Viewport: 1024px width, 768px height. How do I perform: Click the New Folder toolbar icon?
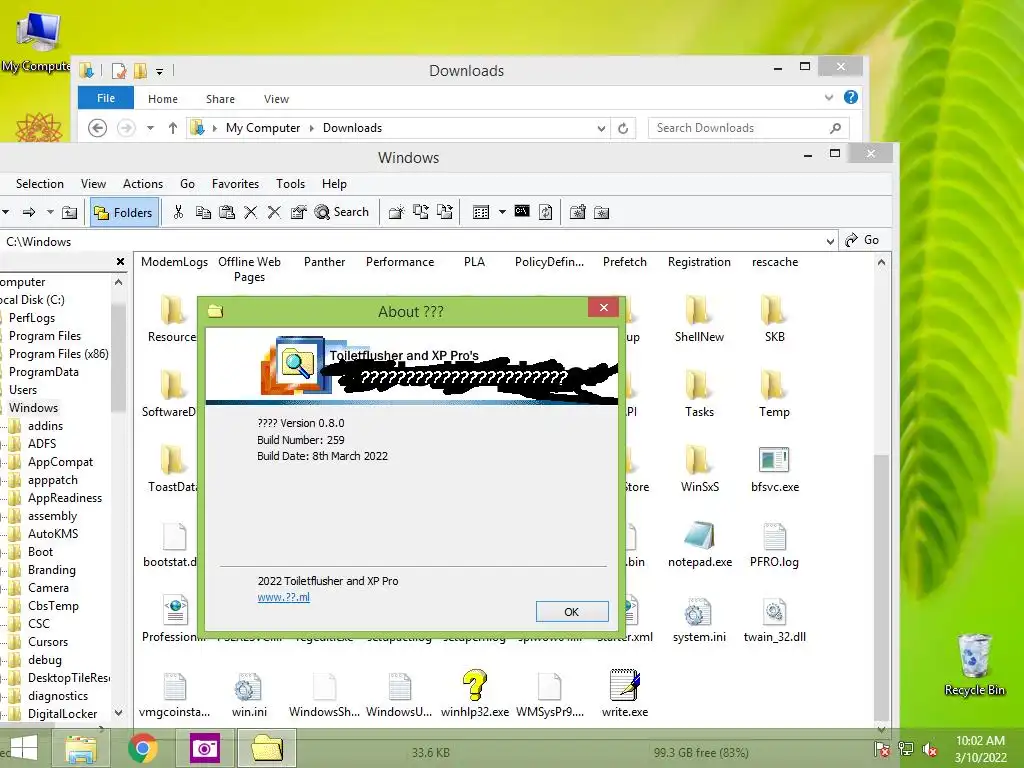396,212
